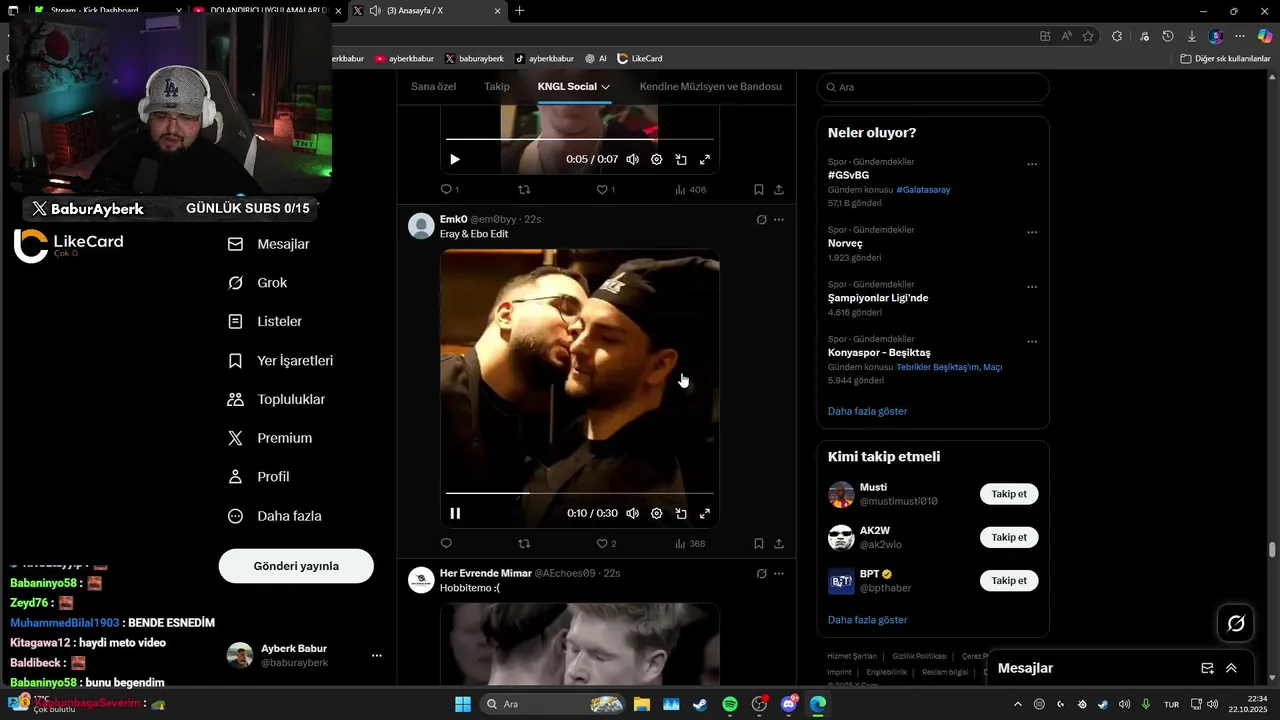The width and height of the screenshot is (1280, 720).
Task: Open Grok actions on Emk0 post
Action: coord(761,219)
